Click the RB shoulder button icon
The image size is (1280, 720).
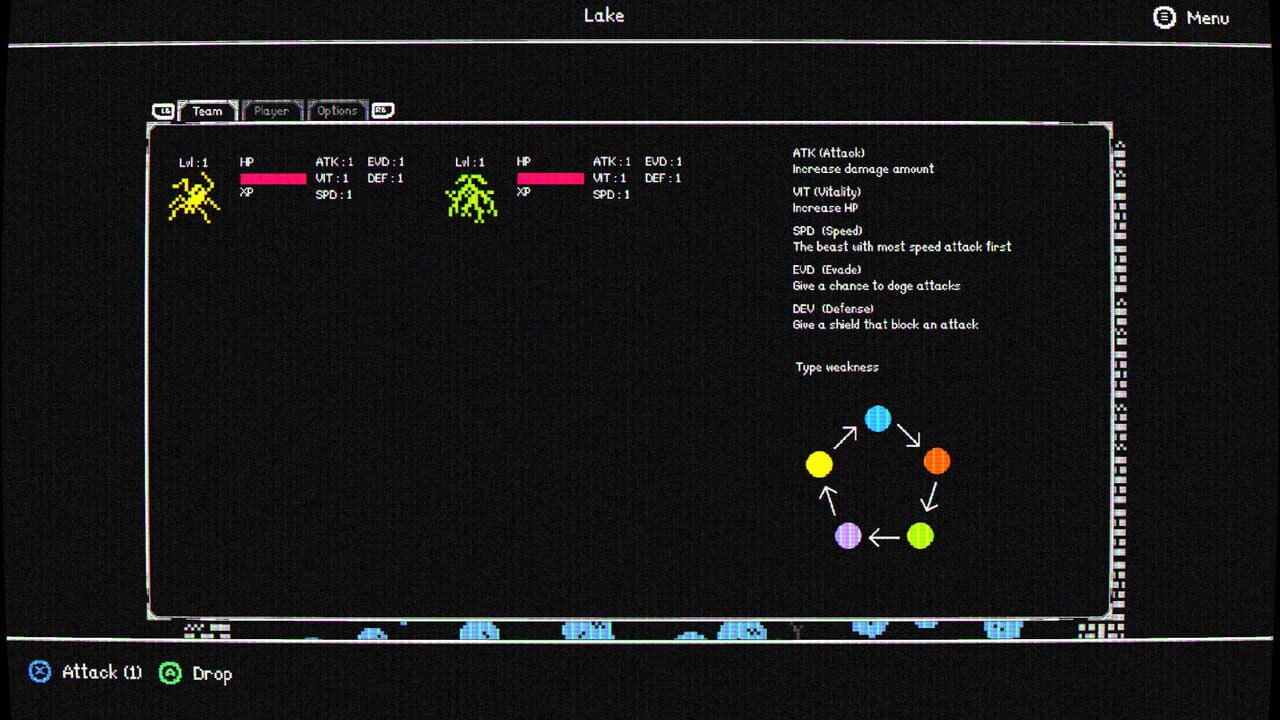383,111
